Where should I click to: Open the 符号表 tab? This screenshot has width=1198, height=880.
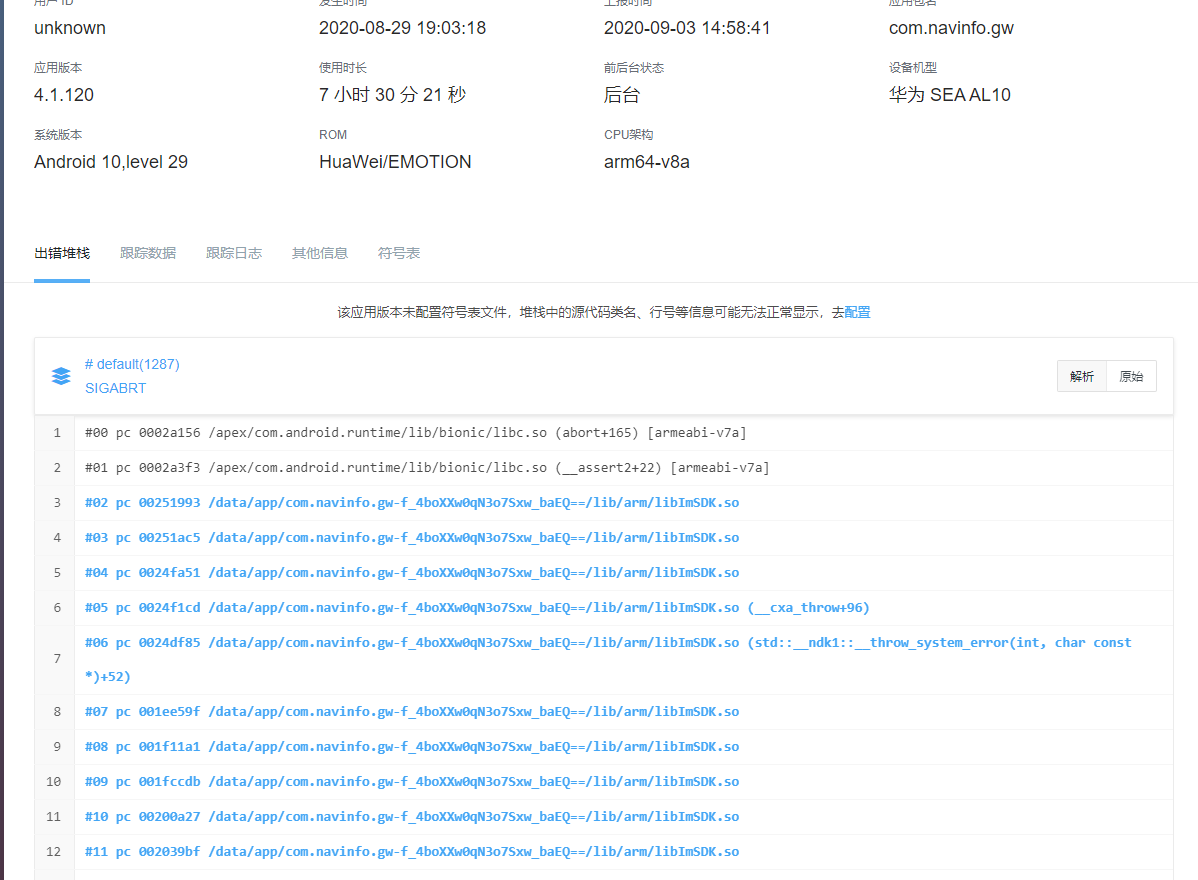(x=399, y=253)
